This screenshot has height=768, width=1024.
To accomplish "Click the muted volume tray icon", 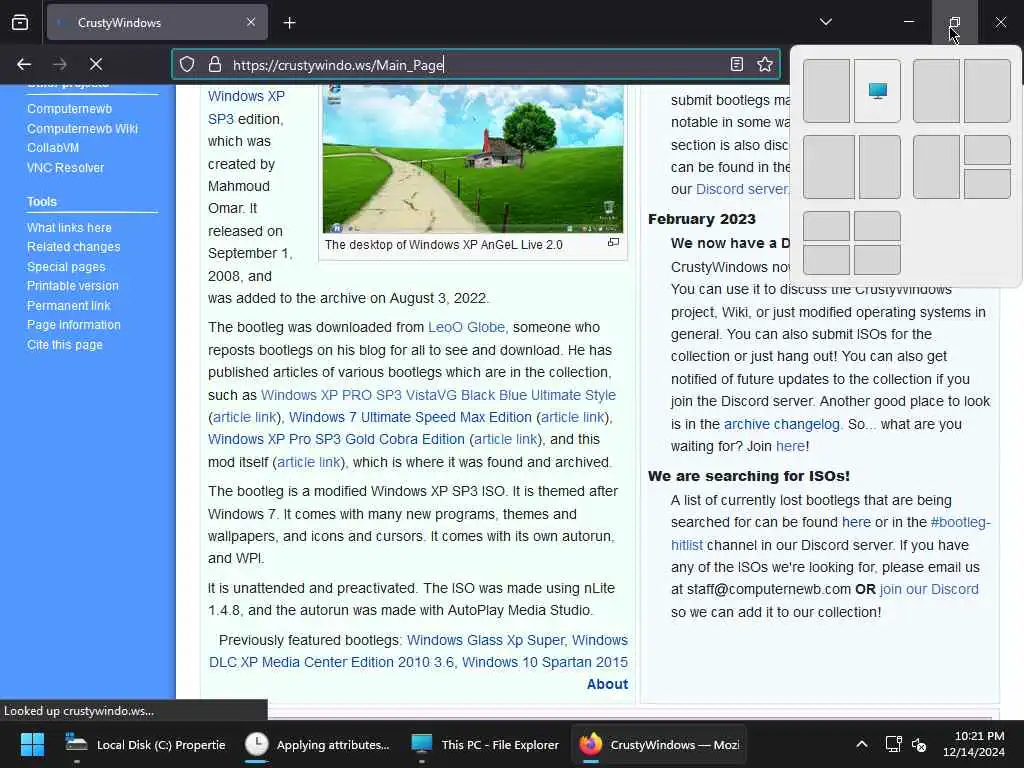I will point(919,744).
